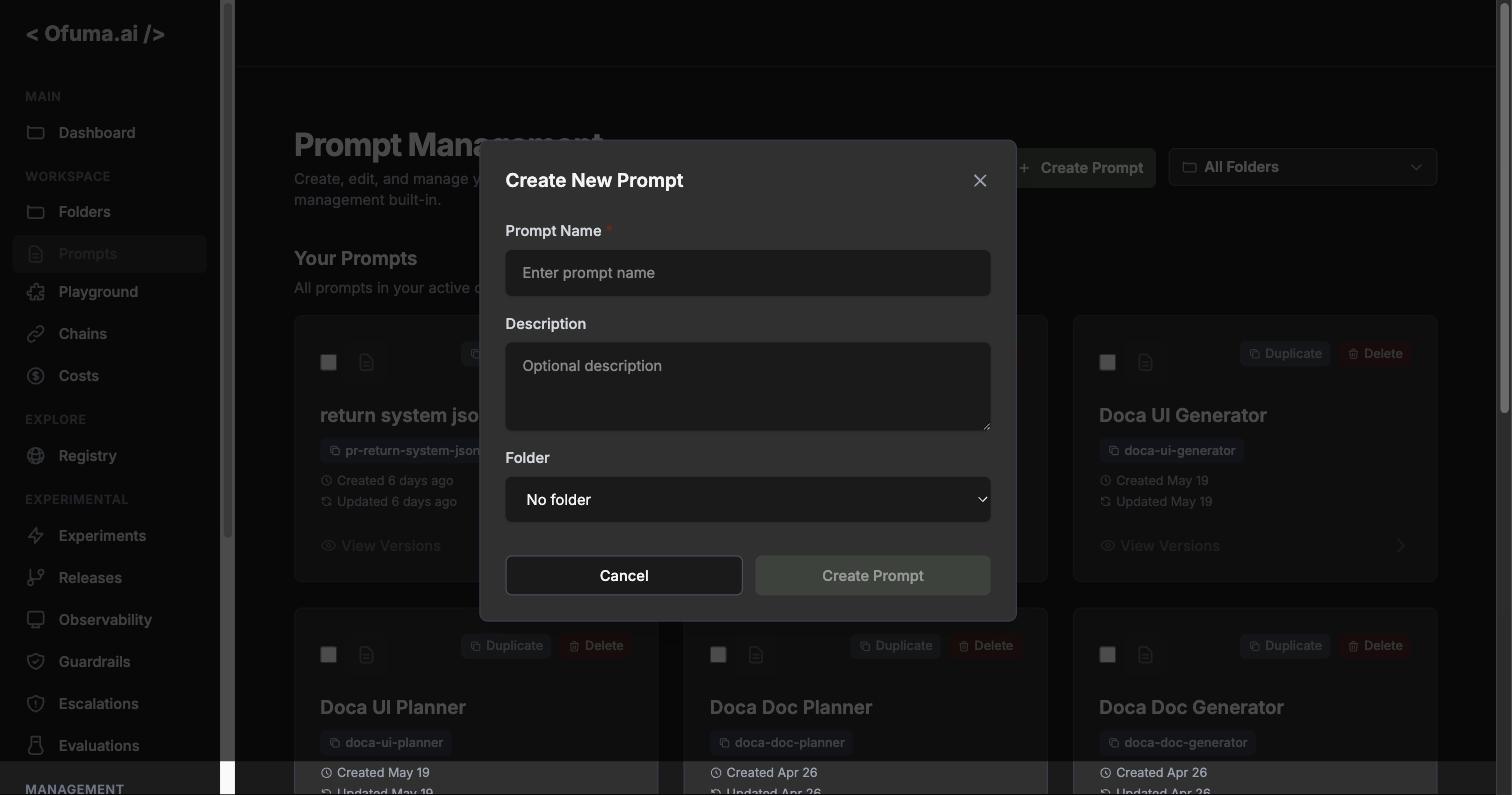Check the Doca Doc Generator checkbox

pos(1107,654)
